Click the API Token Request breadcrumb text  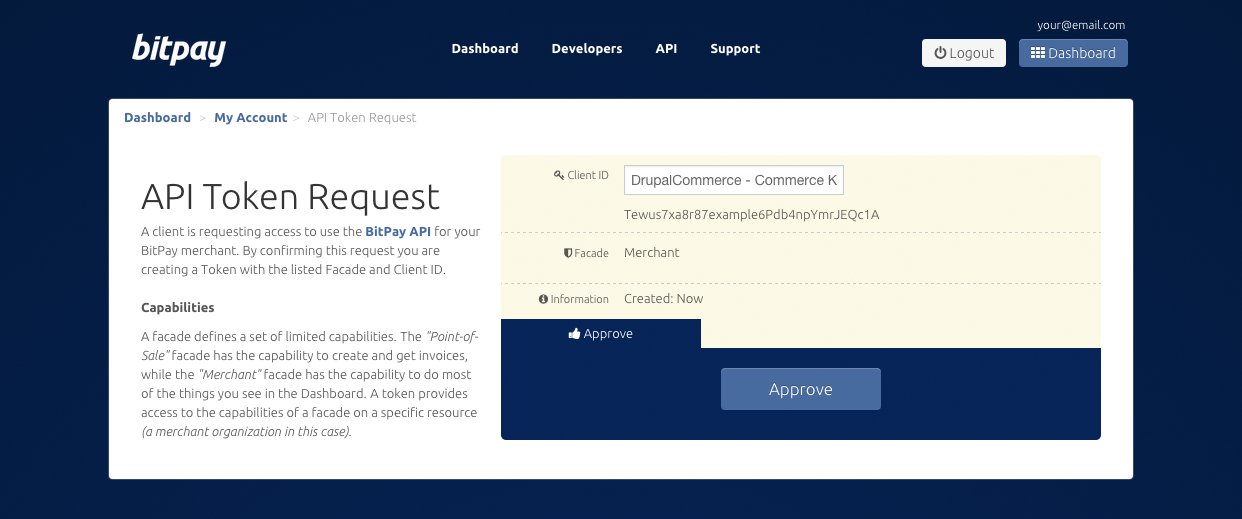pyautogui.click(x=362, y=117)
